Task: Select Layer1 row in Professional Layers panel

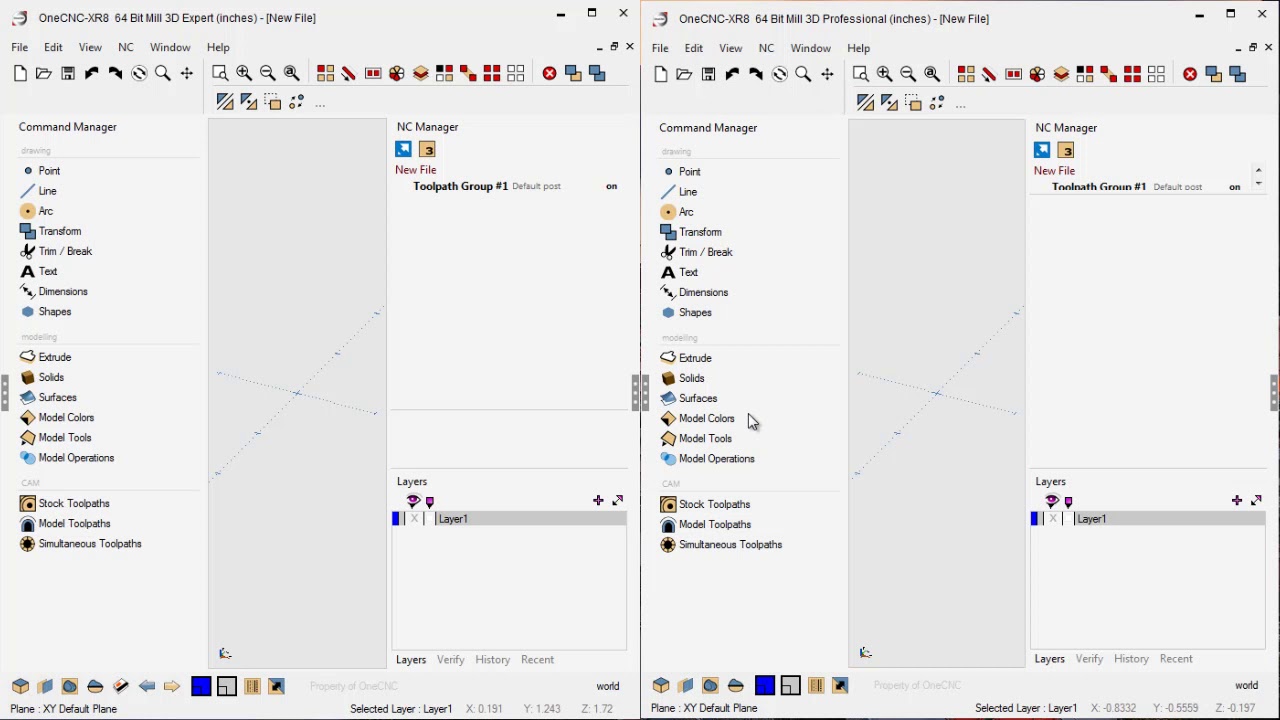Action: click(1148, 519)
